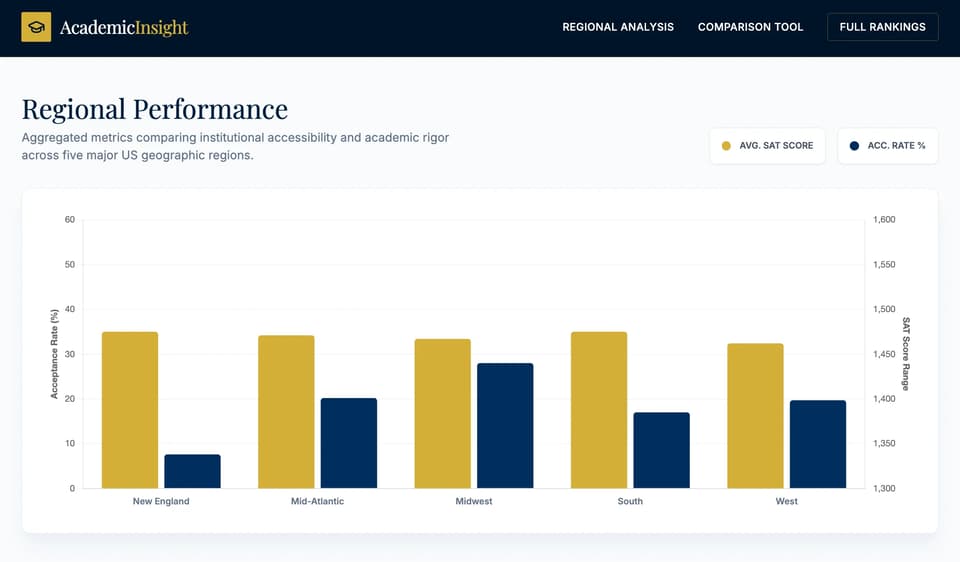Toggle the Acc. Rate % legend
This screenshot has width=960, height=562.
pos(887,146)
